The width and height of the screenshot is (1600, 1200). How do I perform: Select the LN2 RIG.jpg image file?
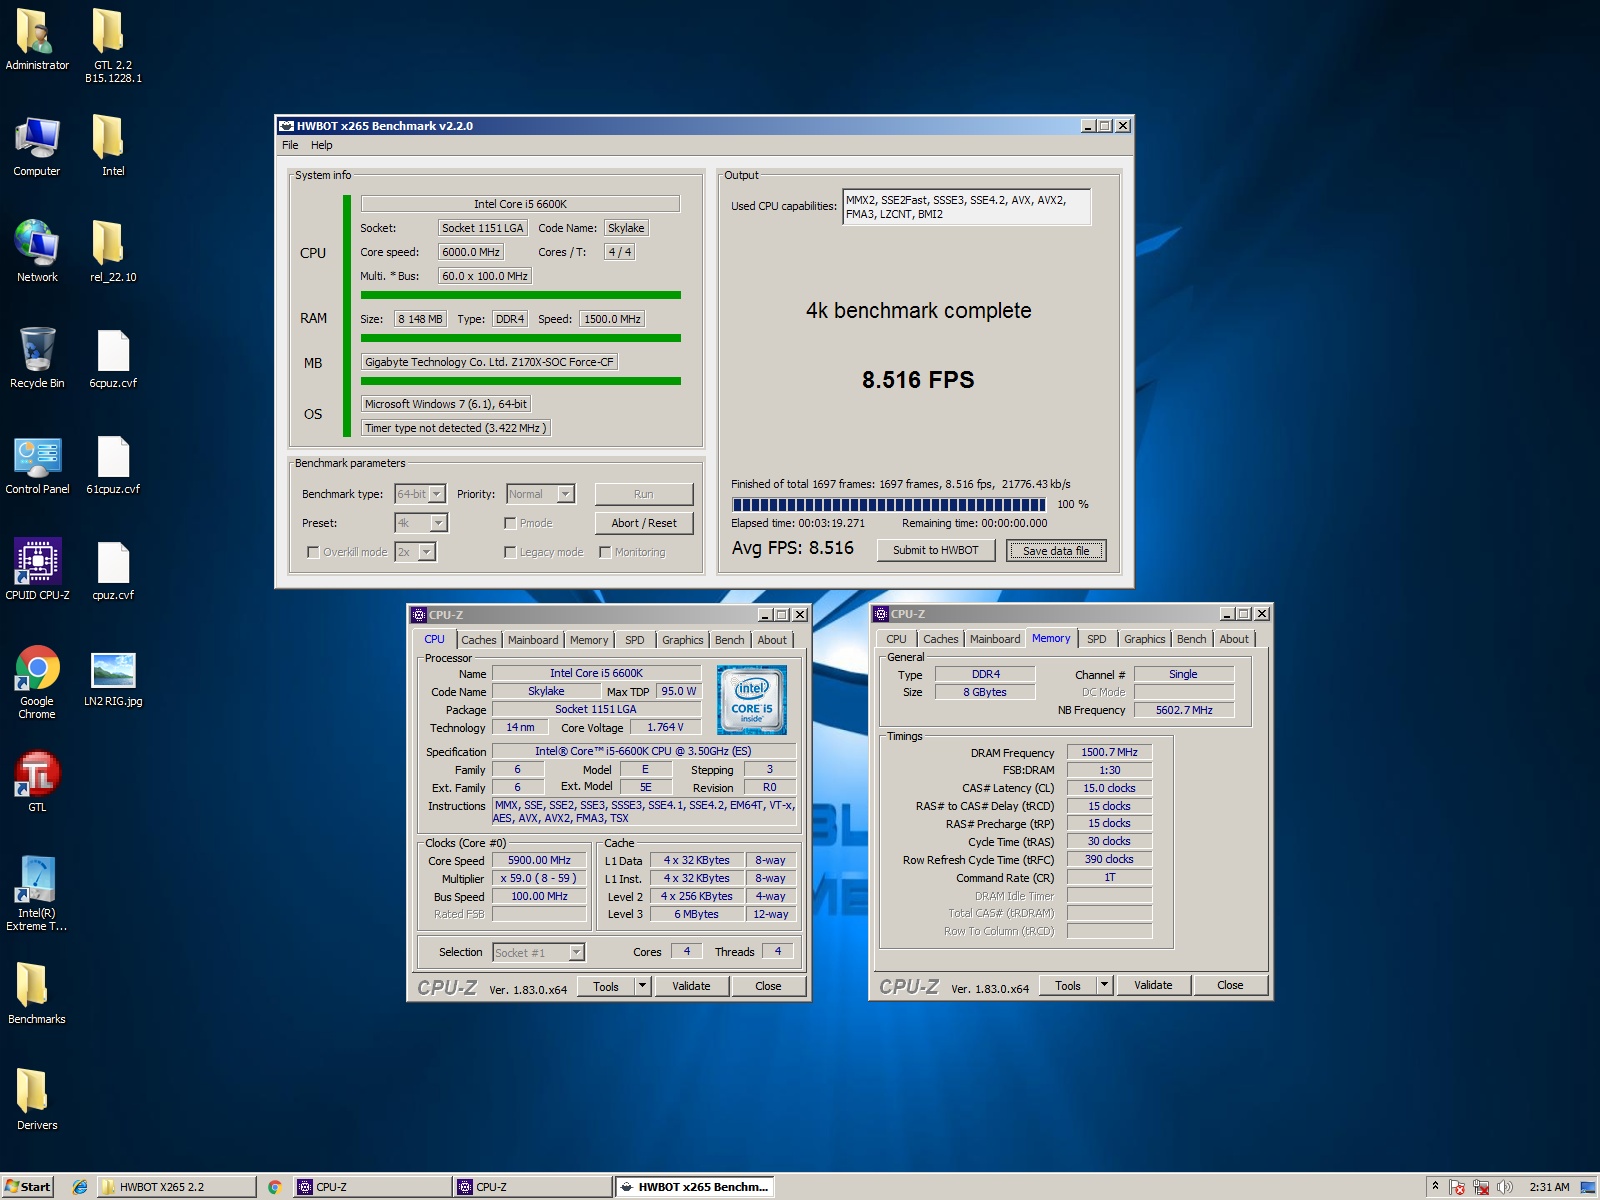point(113,678)
